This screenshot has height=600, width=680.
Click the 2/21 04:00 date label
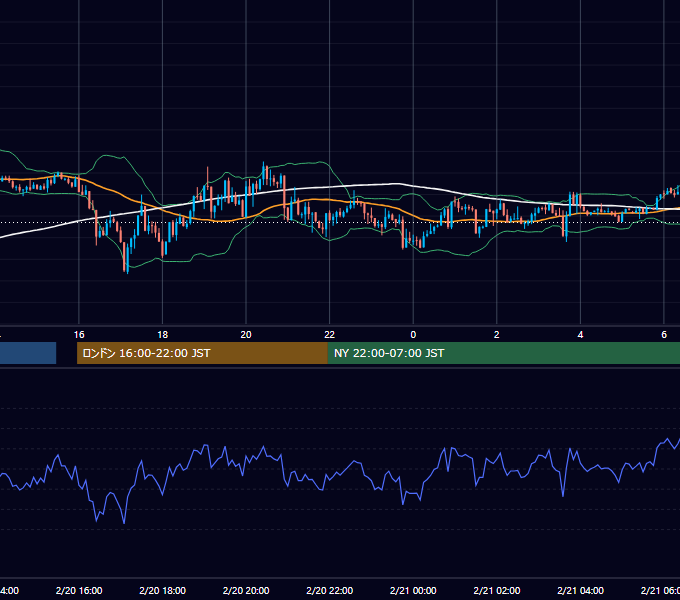[x=580, y=591]
